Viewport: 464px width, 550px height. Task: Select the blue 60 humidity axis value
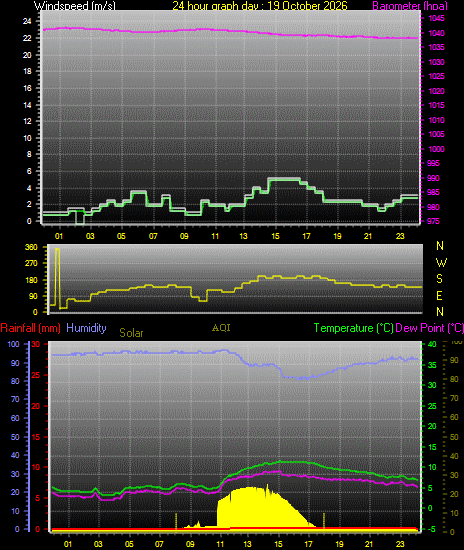15,418
